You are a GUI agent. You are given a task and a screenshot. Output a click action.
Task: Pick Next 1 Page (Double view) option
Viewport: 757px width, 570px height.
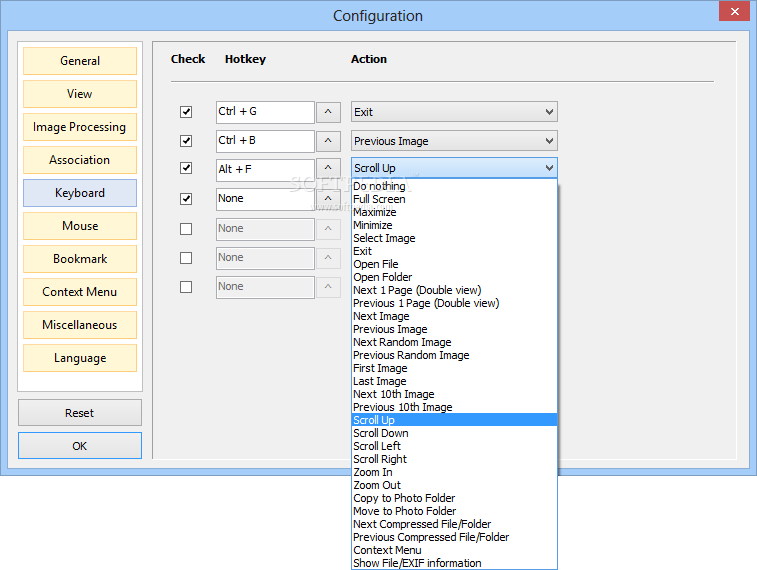tap(454, 291)
